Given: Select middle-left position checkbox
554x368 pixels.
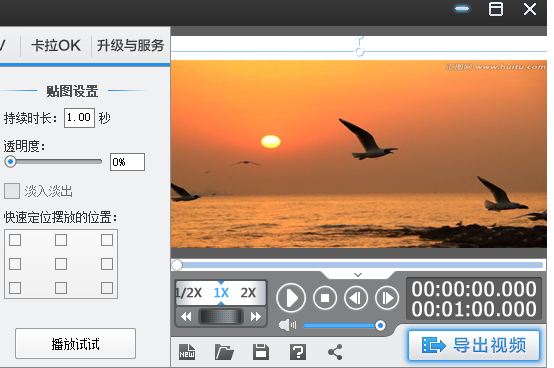Looking at the screenshot, I should click(x=15, y=264).
